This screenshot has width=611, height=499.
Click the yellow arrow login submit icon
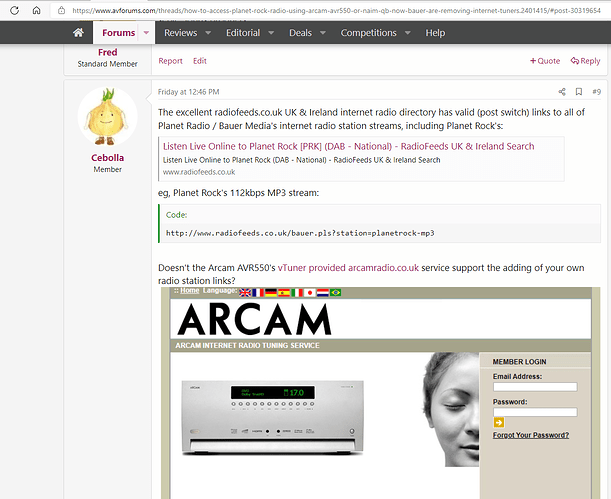click(498, 423)
